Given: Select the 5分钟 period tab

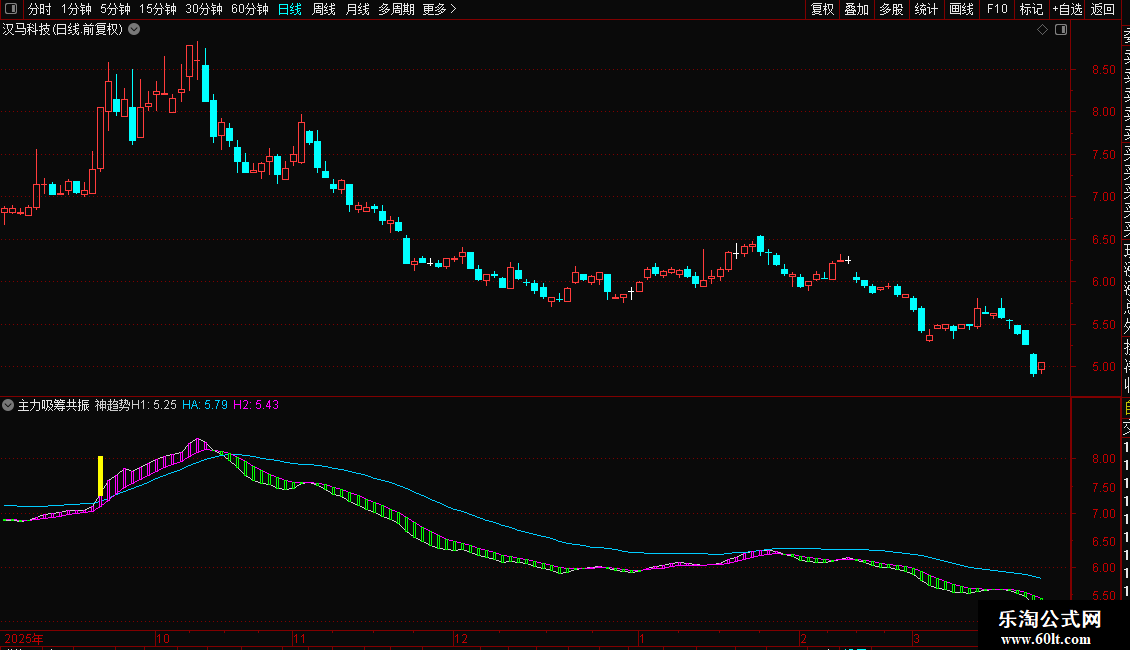Looking at the screenshot, I should click(x=115, y=9).
